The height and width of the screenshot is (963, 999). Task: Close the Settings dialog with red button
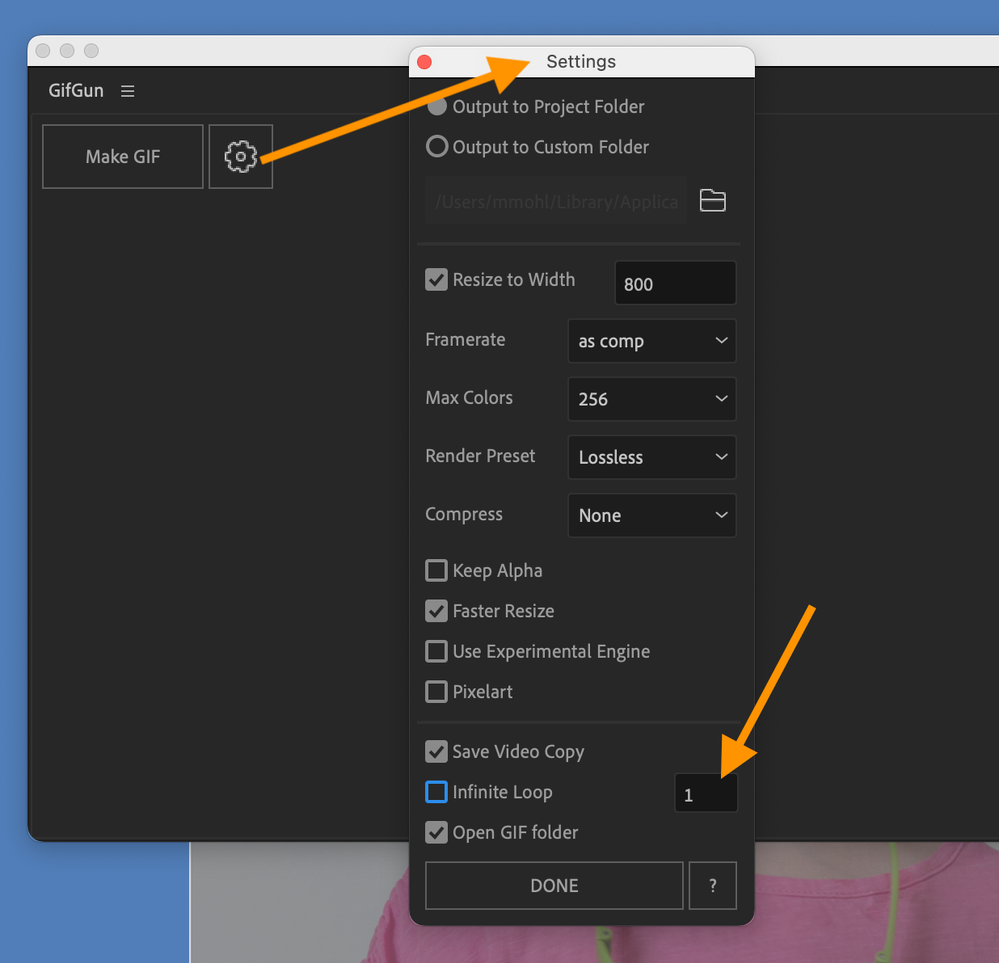(x=424, y=62)
